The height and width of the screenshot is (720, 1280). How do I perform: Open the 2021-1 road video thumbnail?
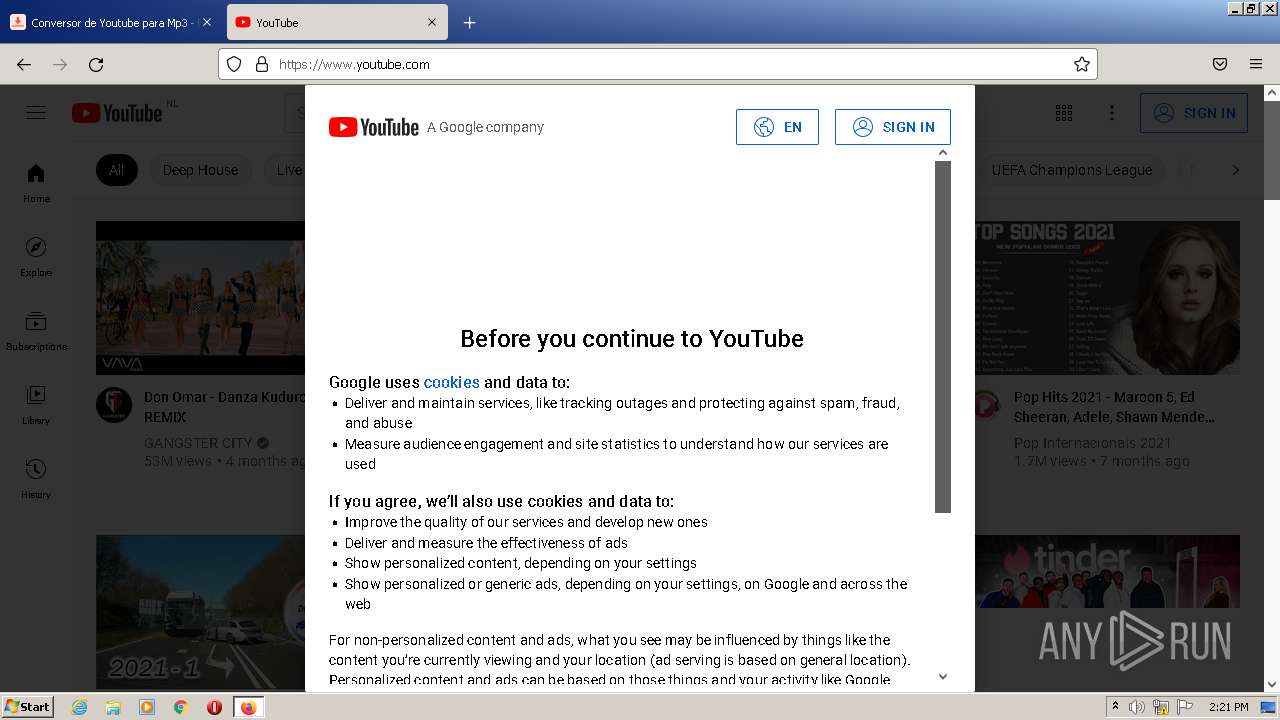(200, 612)
